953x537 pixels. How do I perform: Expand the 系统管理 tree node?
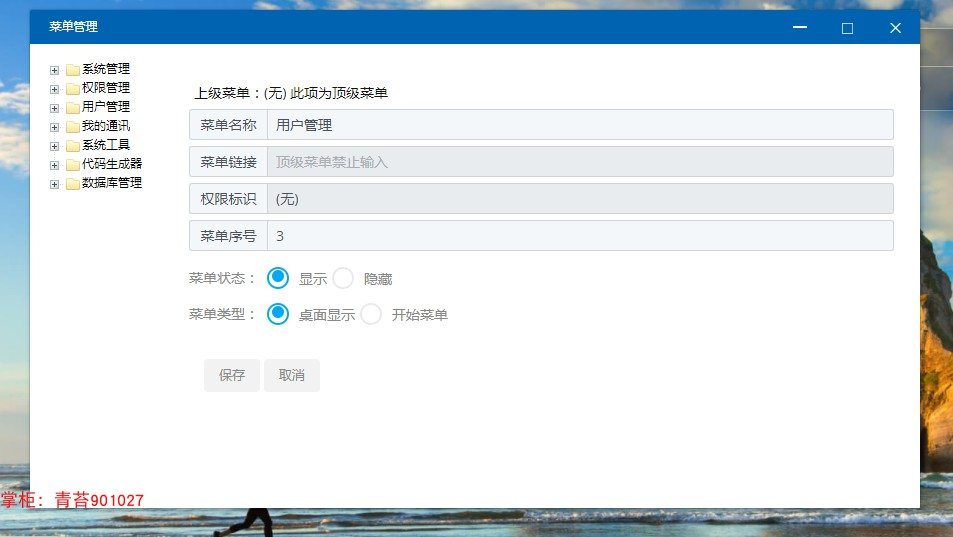54,70
